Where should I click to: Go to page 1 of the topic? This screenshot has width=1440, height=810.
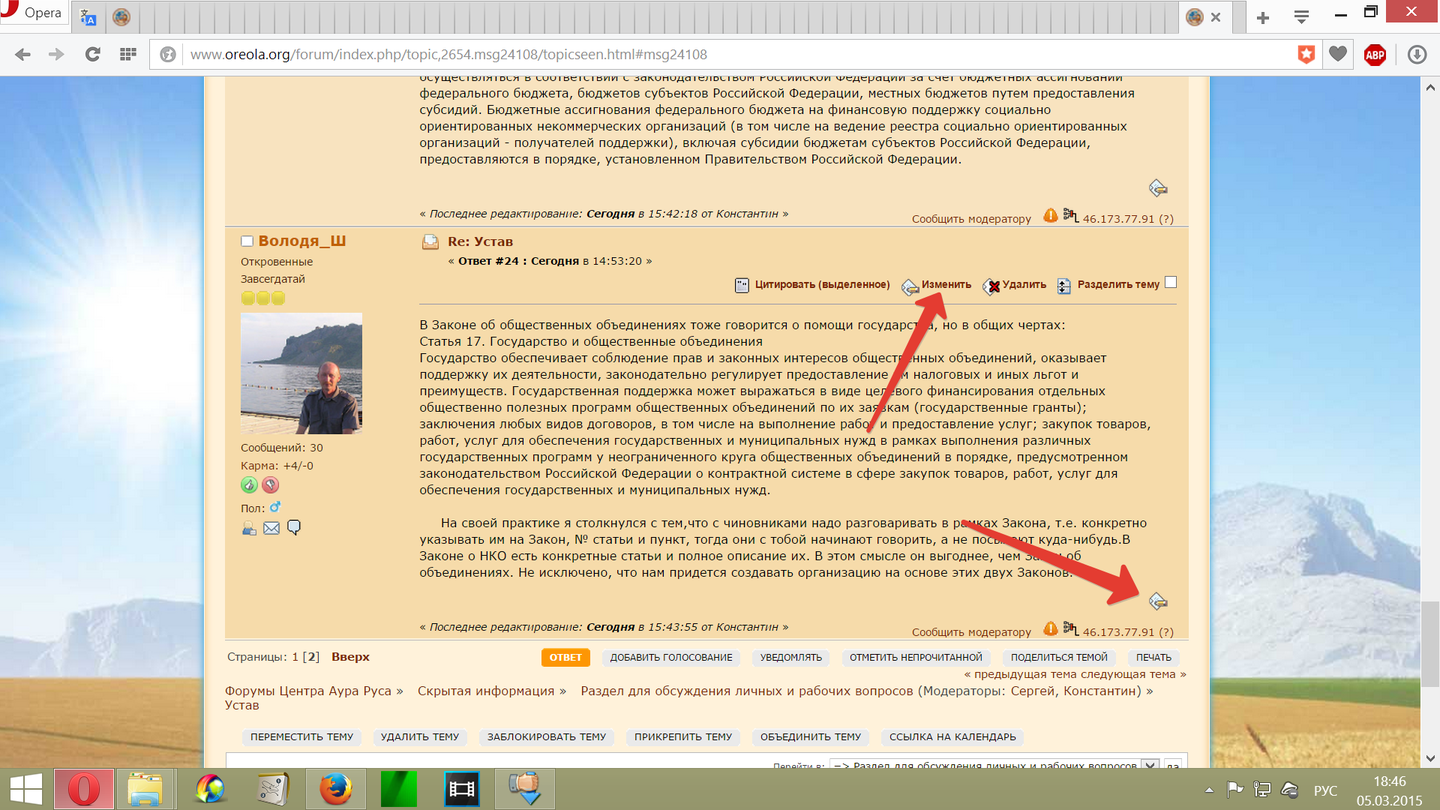pos(295,657)
